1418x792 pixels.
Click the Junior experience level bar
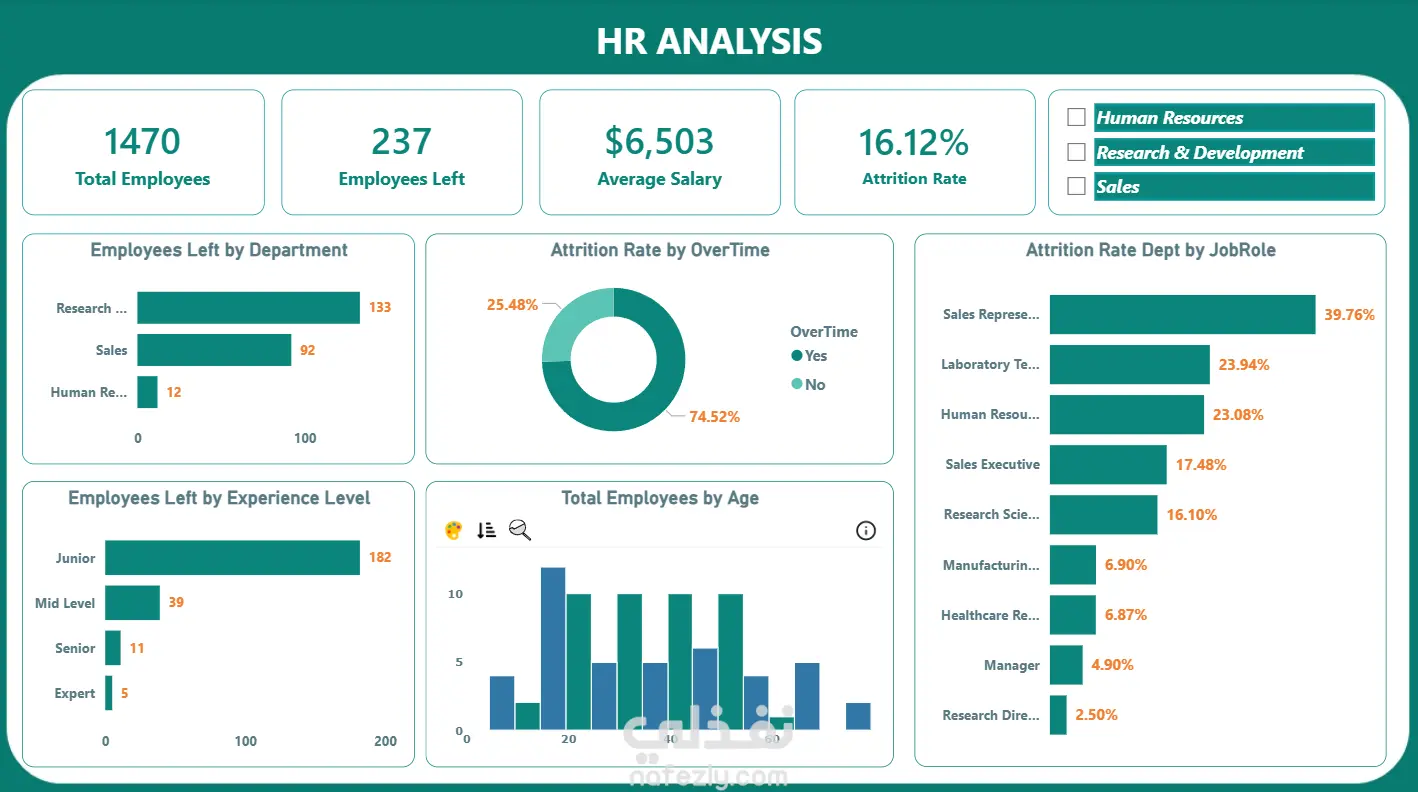click(232, 558)
